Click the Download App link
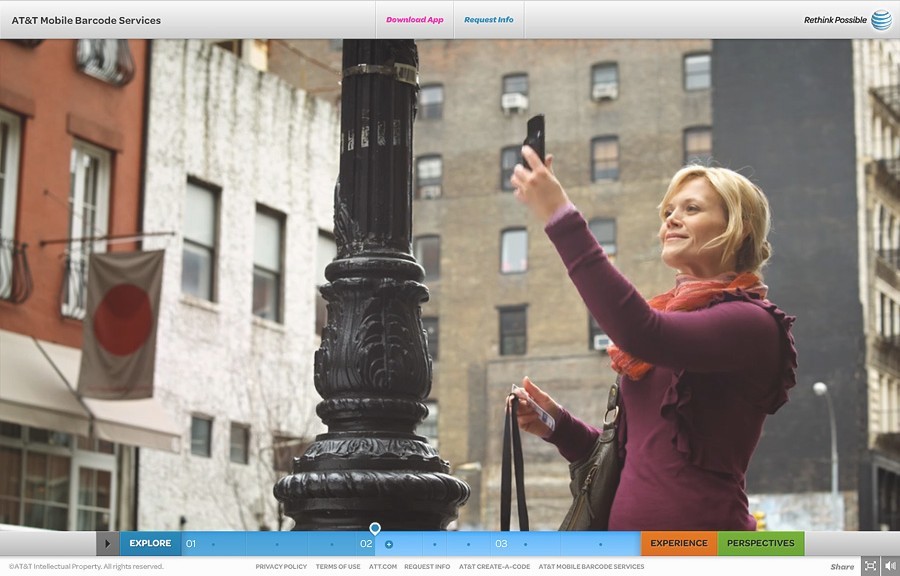900x576 pixels. [414, 20]
